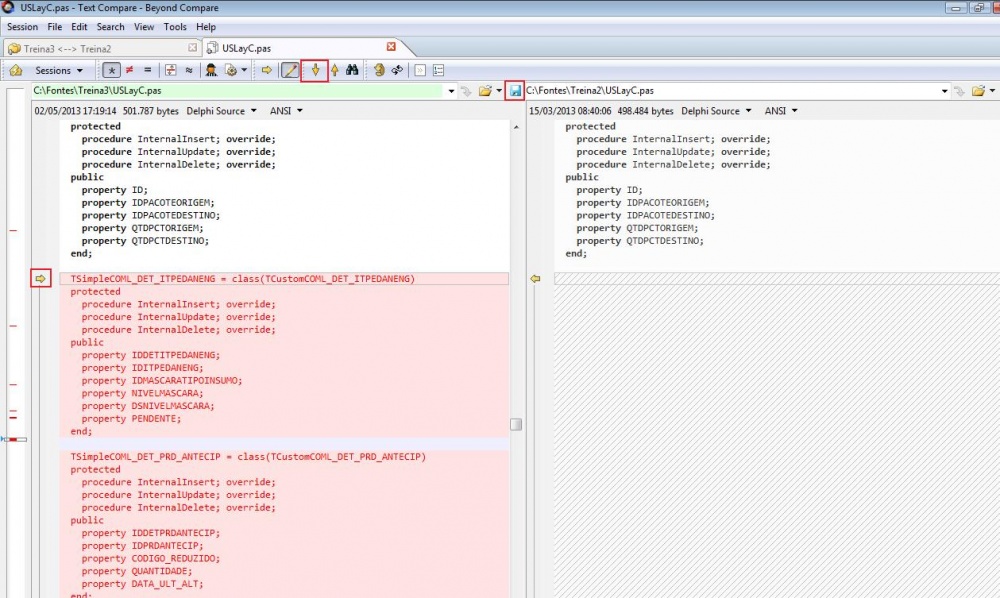Open the Rules referee icon

[x=211, y=70]
